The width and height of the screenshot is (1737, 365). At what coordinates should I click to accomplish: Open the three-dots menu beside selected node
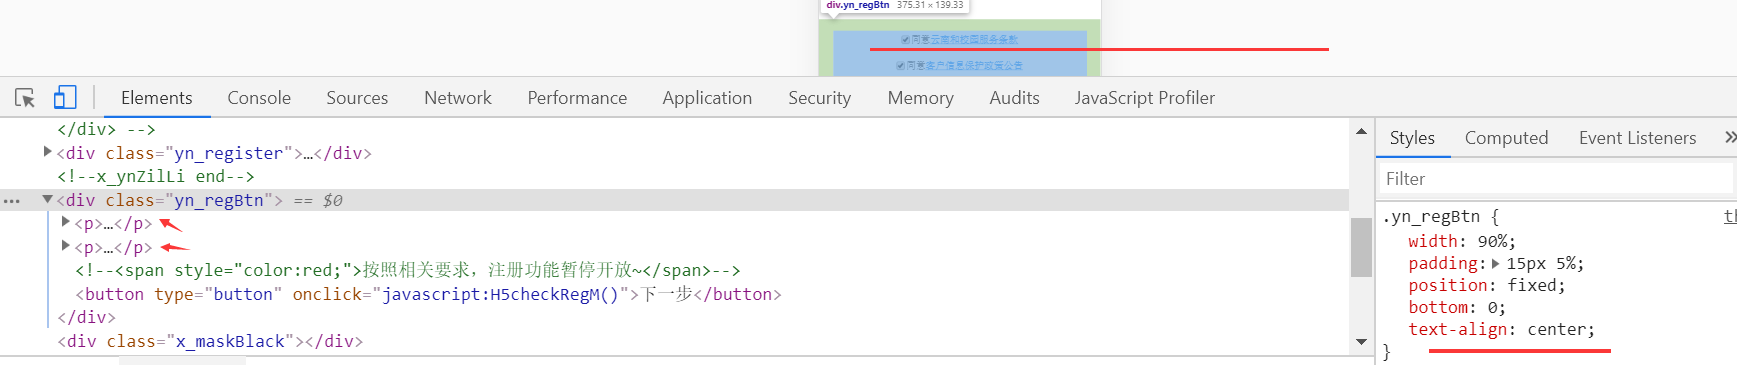pos(12,201)
